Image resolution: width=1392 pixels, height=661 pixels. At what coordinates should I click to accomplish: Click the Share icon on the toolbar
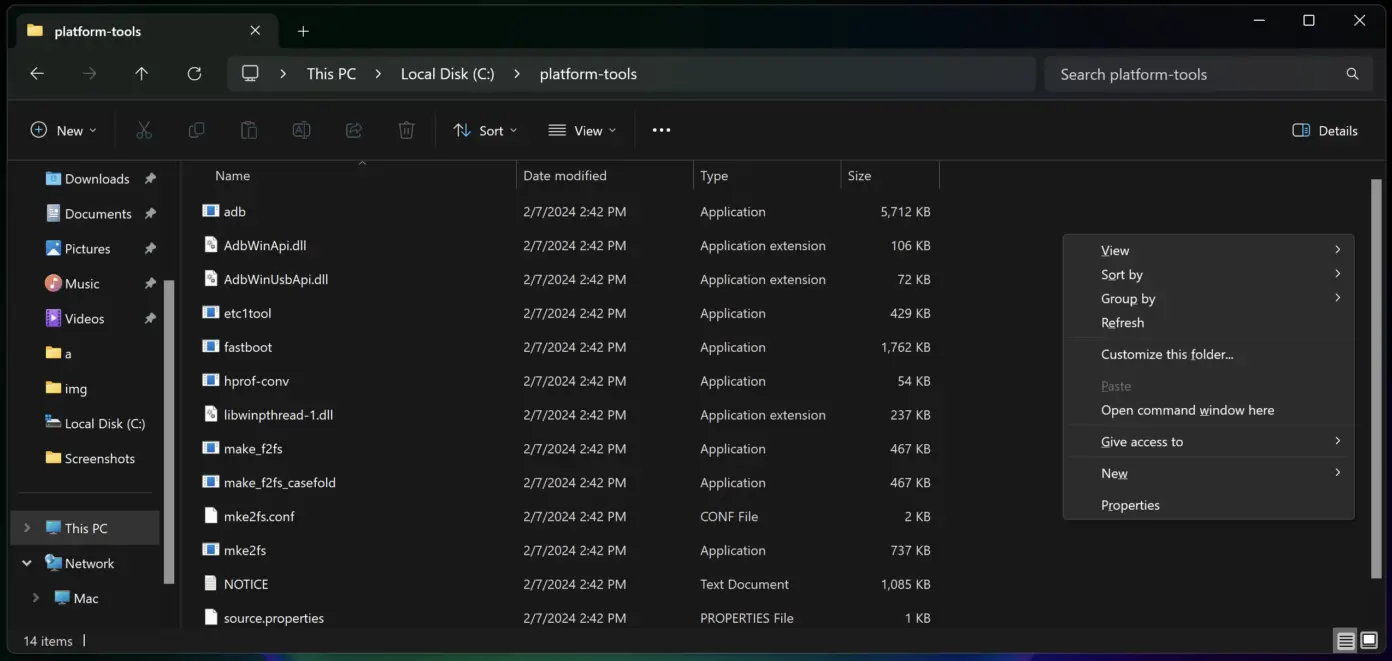click(353, 130)
